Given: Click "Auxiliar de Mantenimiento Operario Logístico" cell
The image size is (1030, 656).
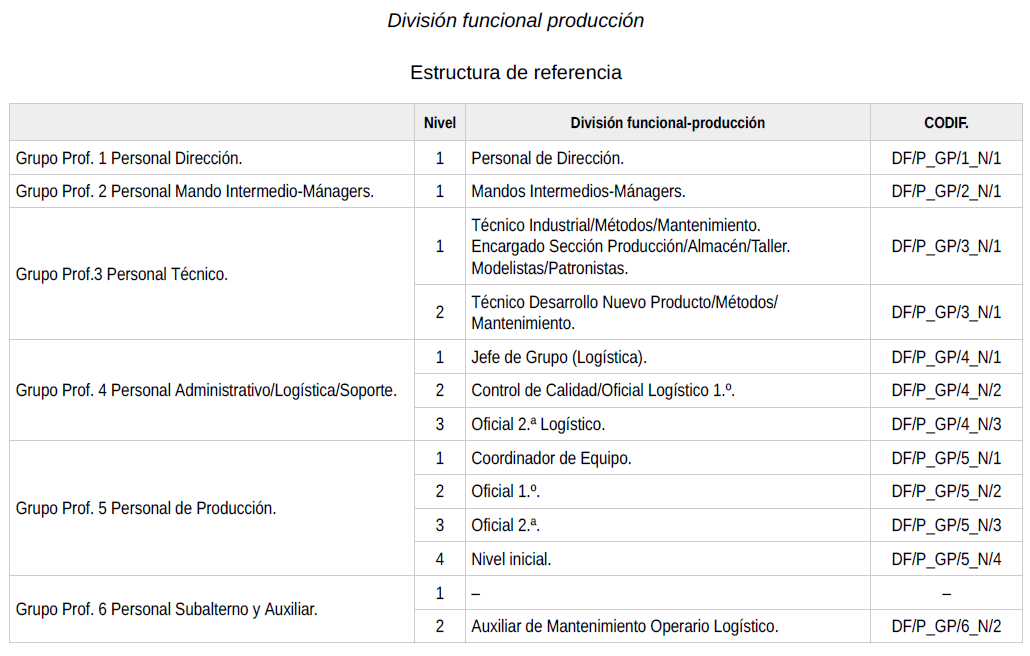Looking at the screenshot, I should pyautogui.click(x=624, y=626).
